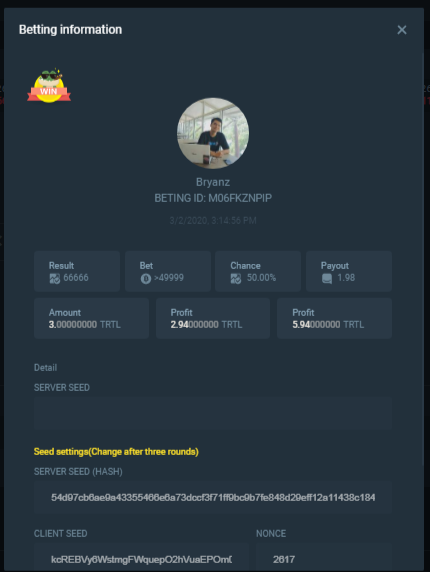
Task: Click the Profit 2.94000000 TRTL card
Action: (x=213, y=318)
